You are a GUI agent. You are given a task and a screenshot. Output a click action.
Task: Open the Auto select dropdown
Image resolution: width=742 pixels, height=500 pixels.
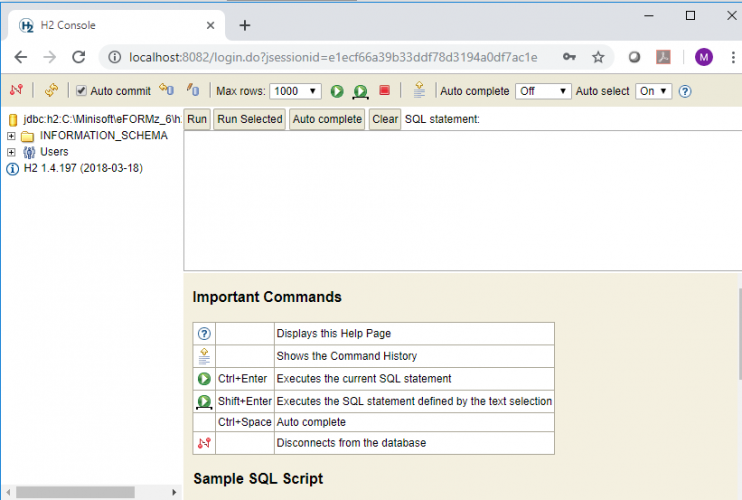click(x=653, y=91)
